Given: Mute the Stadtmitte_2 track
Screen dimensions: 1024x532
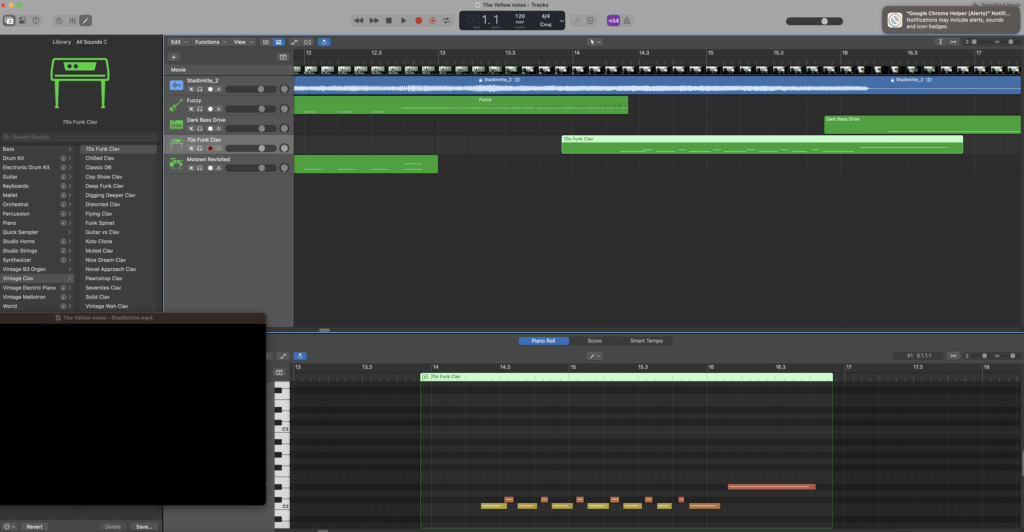Looking at the screenshot, I should (191, 89).
